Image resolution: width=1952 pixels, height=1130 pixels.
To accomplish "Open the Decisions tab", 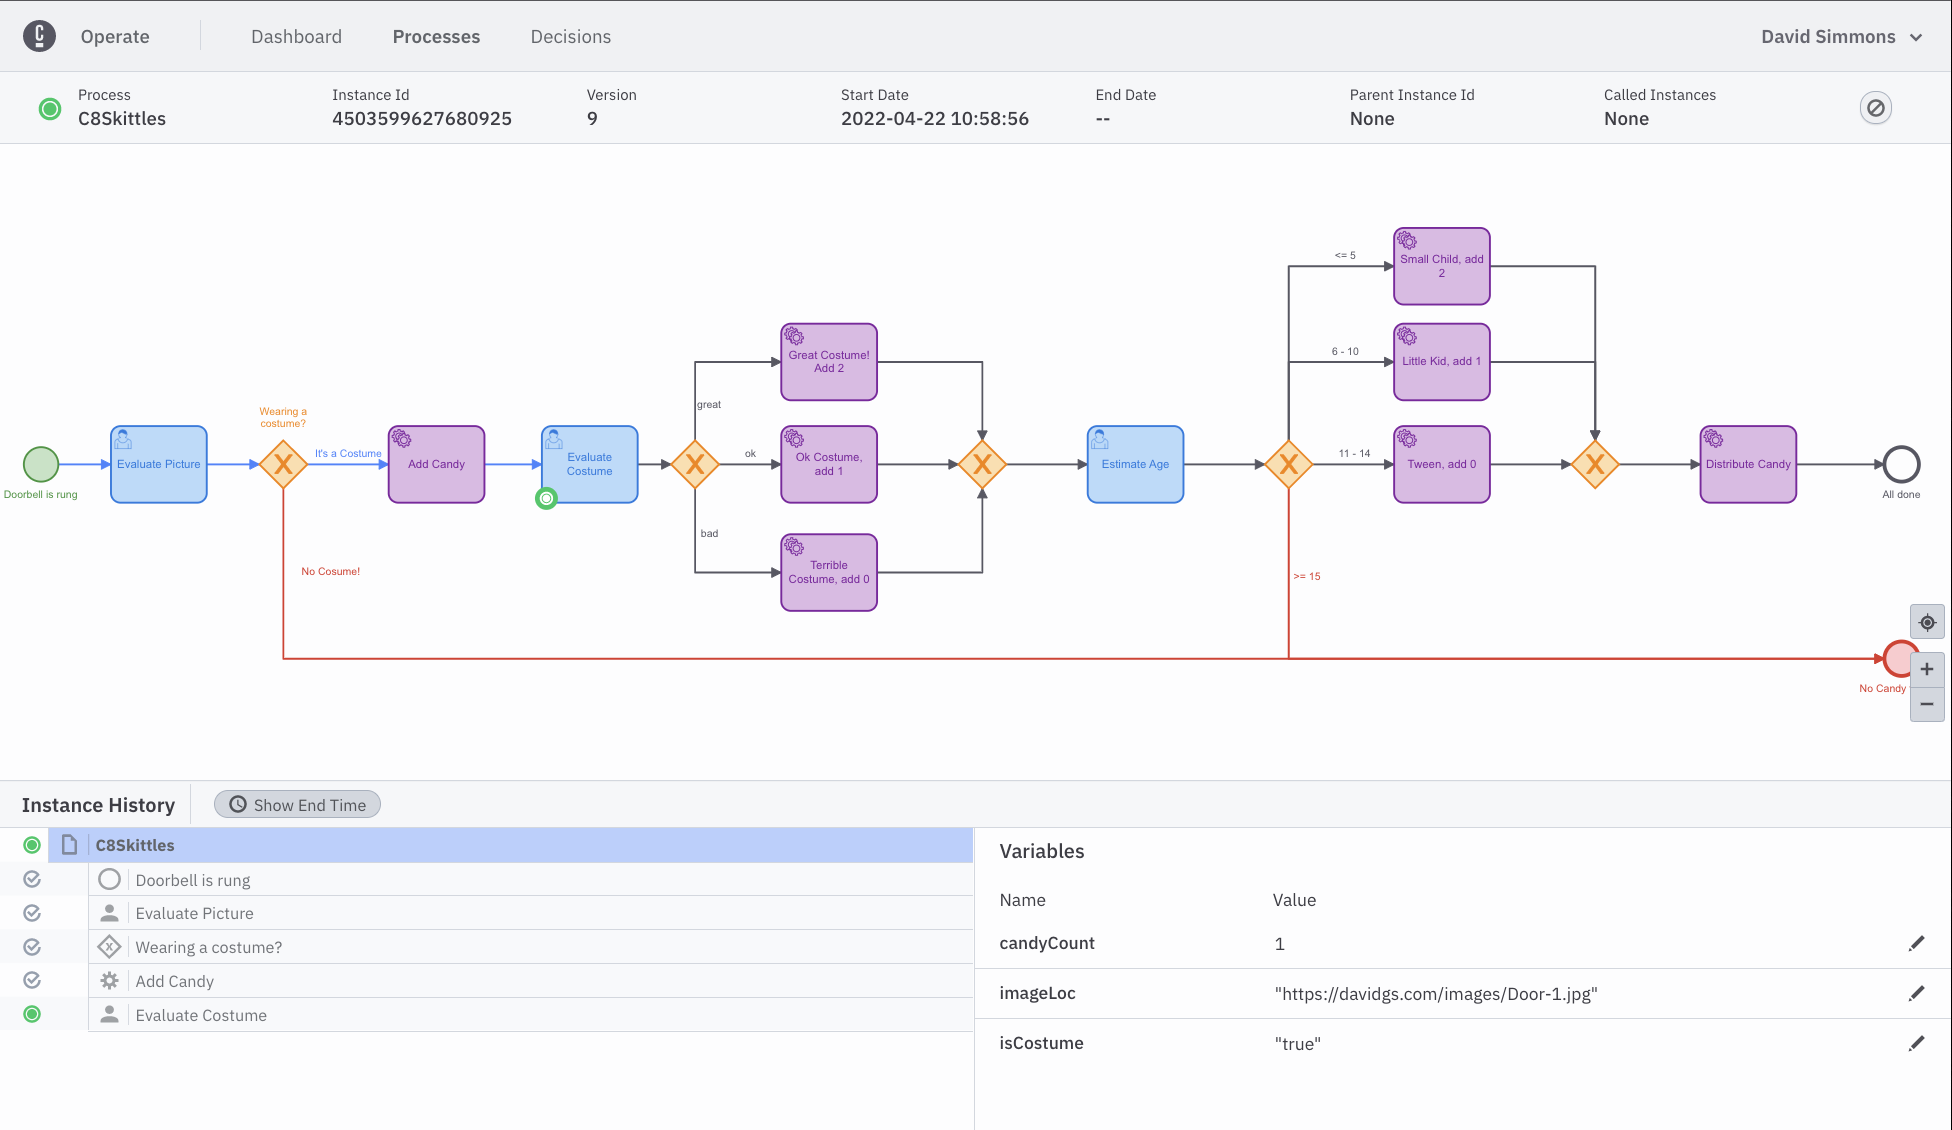I will click(570, 37).
